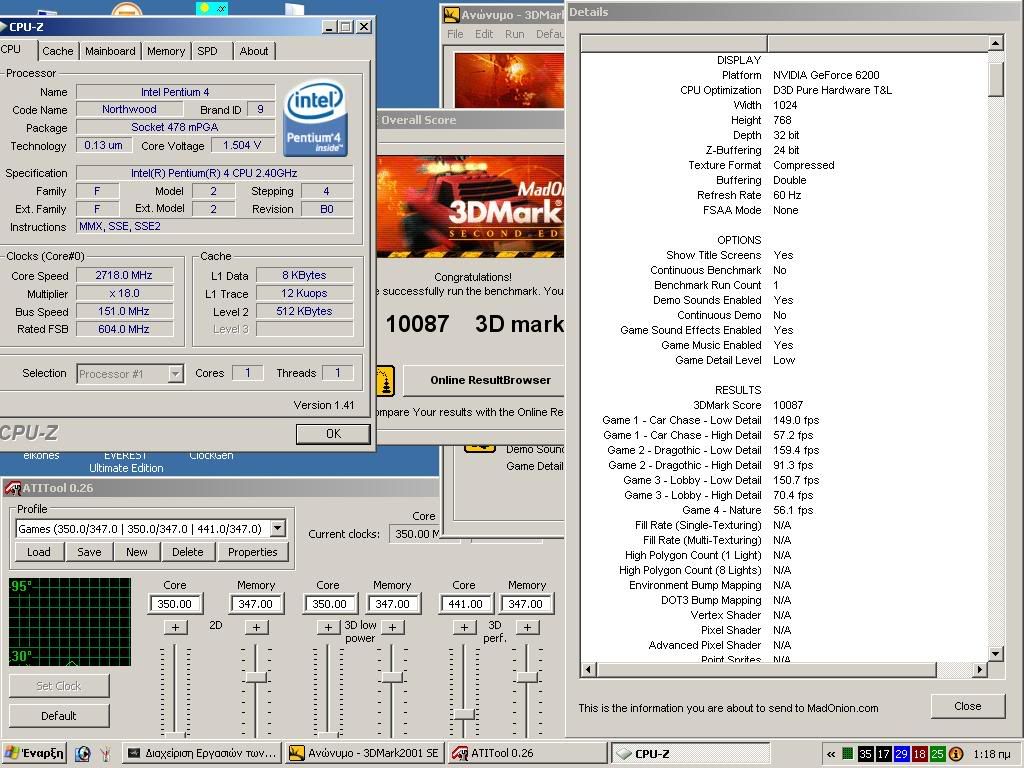Click the 2D Core clock input field
Viewport: 1024px width, 768px height.
click(175, 604)
